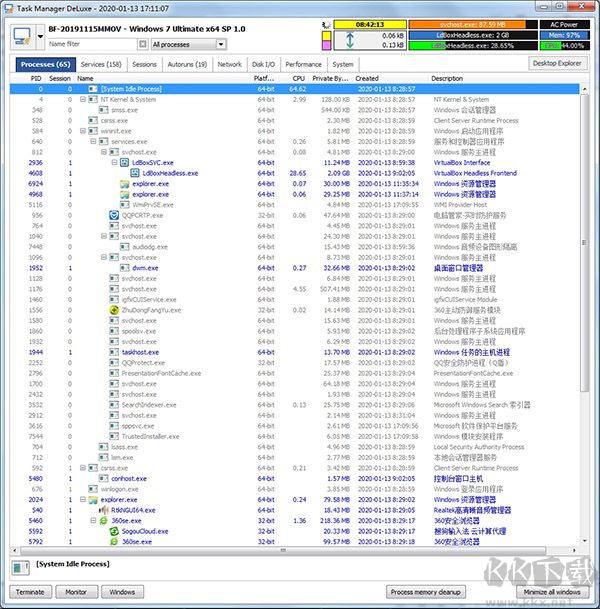Screen dimensions: 600x609
Task: Click the magenta color square
Action: tap(326, 45)
